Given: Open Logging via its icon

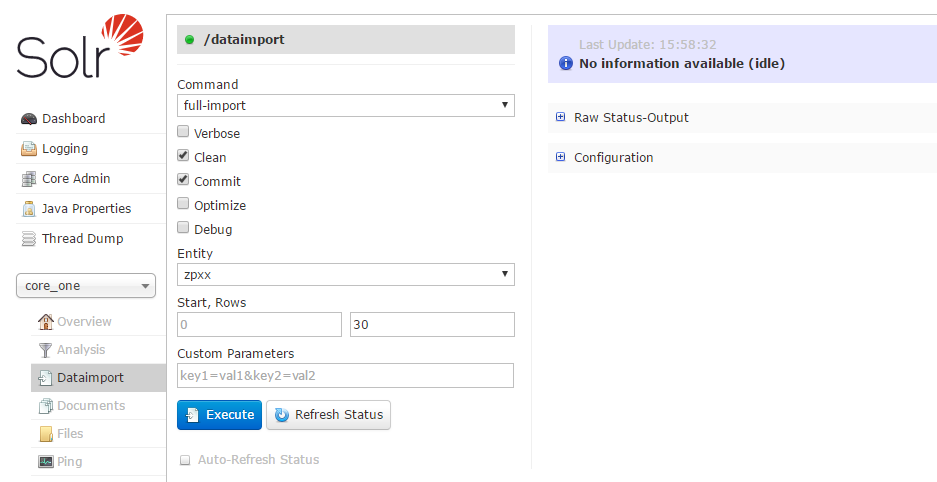Looking at the screenshot, I should coord(29,149).
